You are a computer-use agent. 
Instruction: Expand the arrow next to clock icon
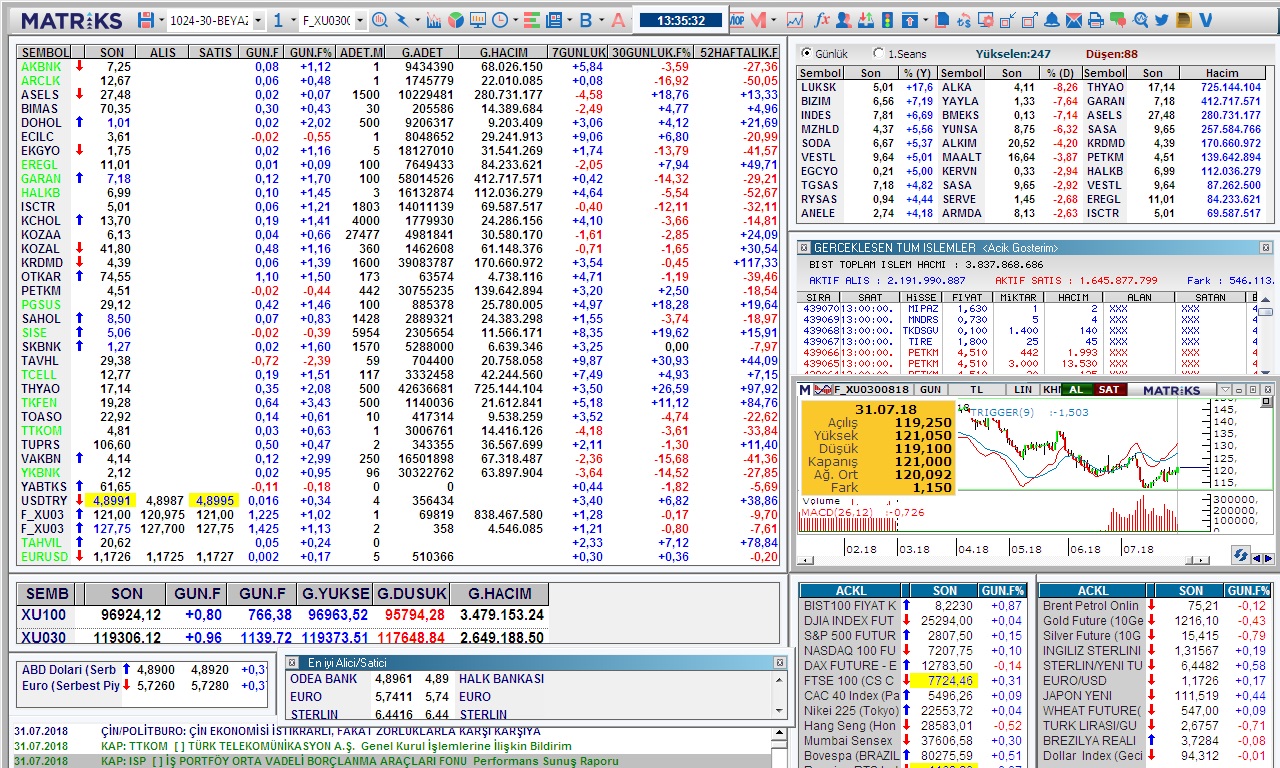(515, 20)
